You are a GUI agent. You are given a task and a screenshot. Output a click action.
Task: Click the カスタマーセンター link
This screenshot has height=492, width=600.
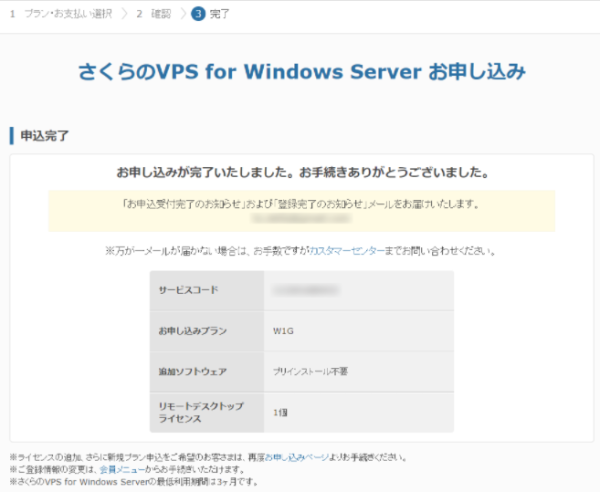pos(347,251)
